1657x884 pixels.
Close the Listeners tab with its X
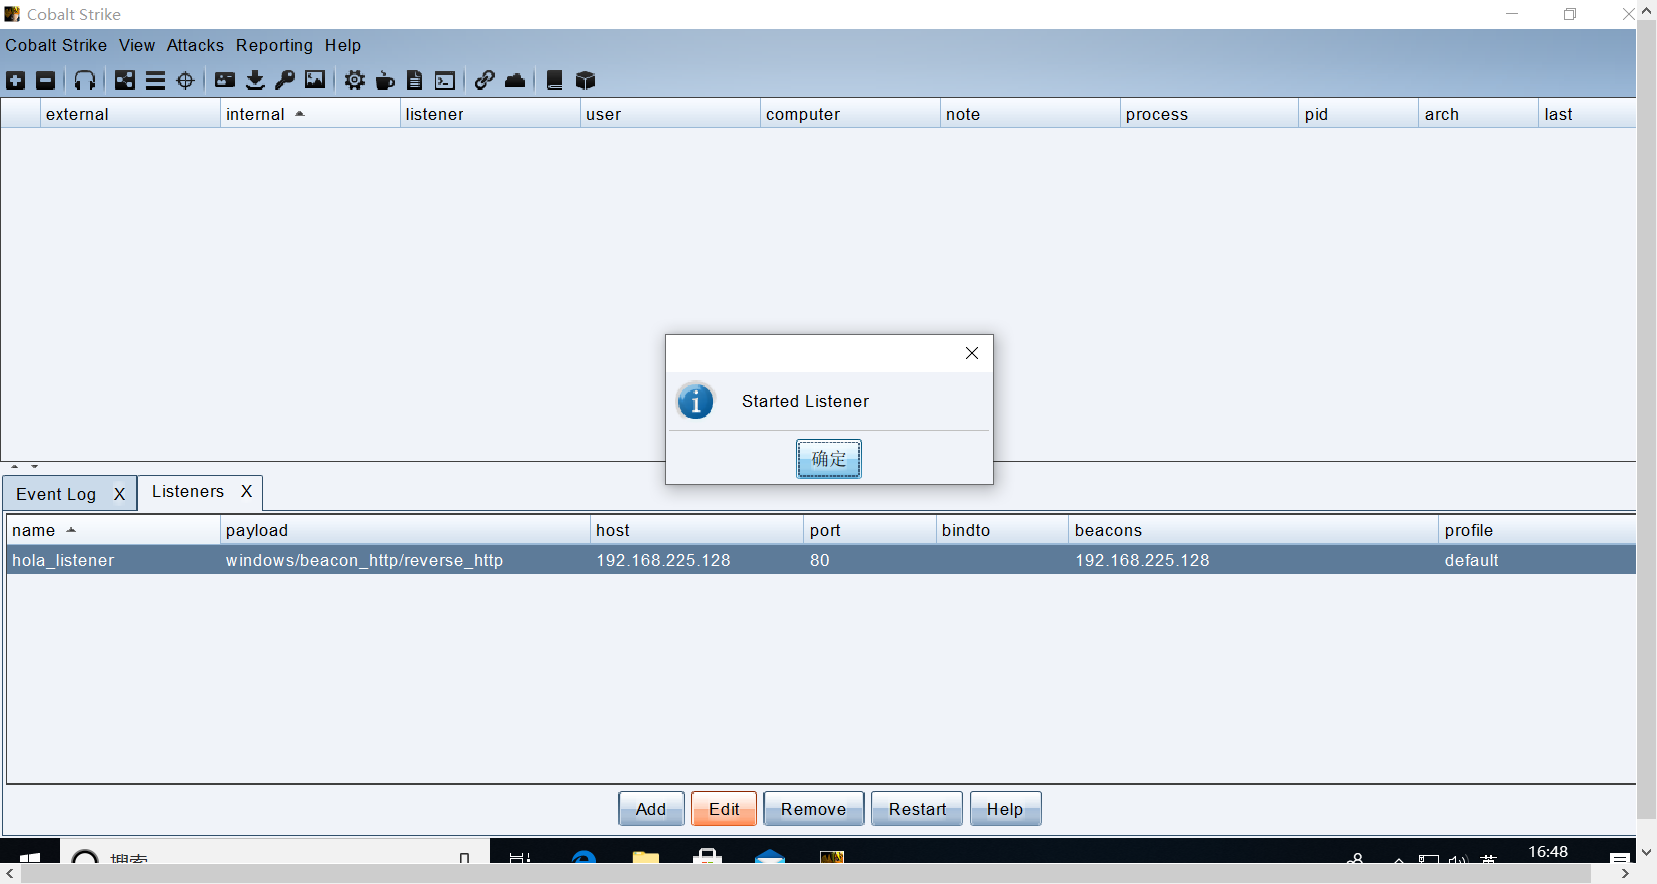pyautogui.click(x=246, y=491)
